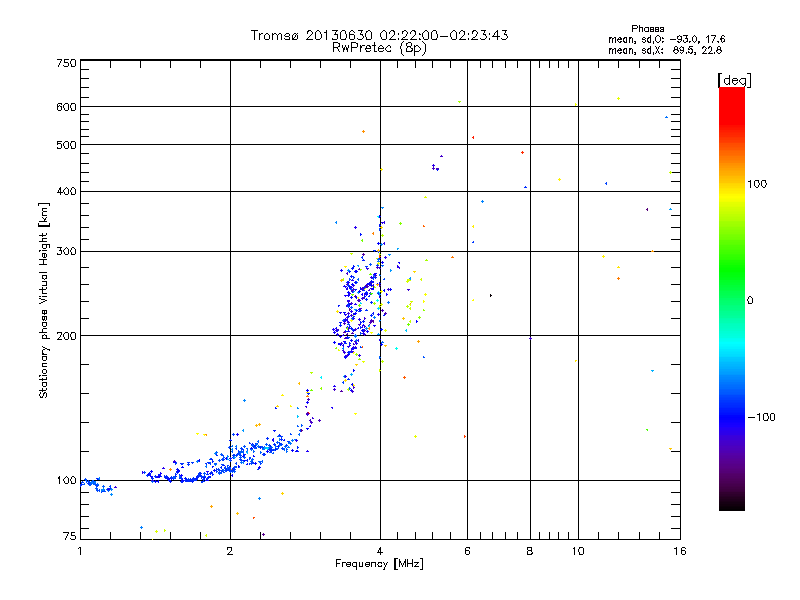This screenshot has width=800, height=600.
Task: Click x-axis tick label '16'
Action: (680, 551)
